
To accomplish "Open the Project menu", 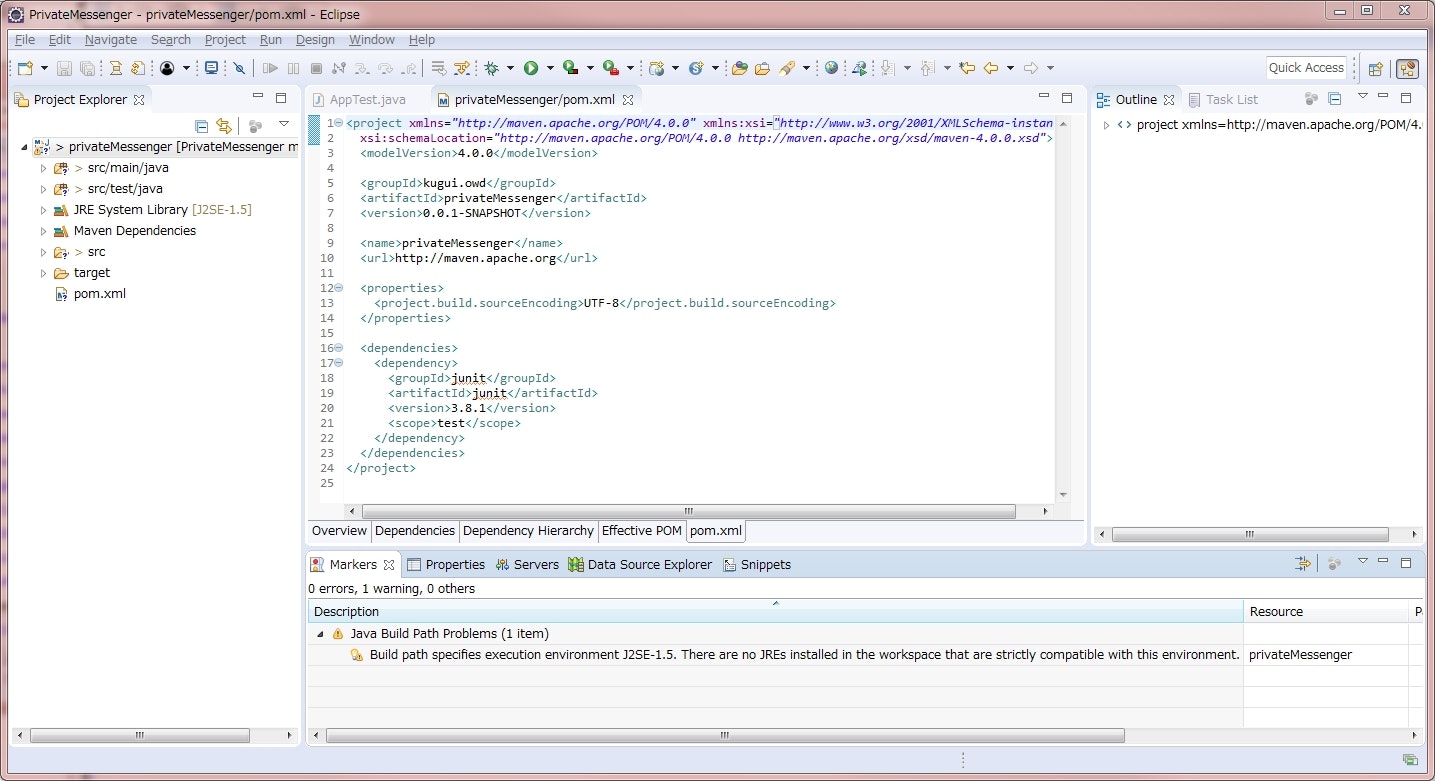I will (225, 40).
